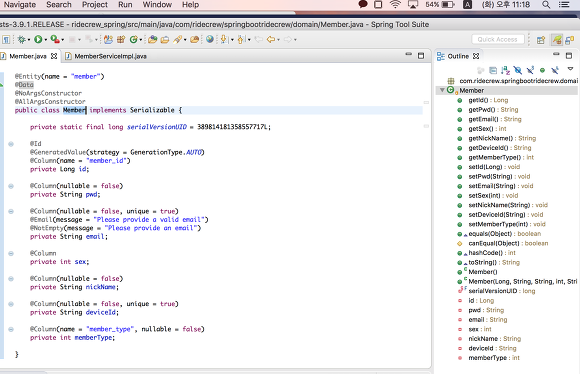Go to Previous Annotation arrow icon
This screenshot has width=580, height=374.
coord(241,39)
